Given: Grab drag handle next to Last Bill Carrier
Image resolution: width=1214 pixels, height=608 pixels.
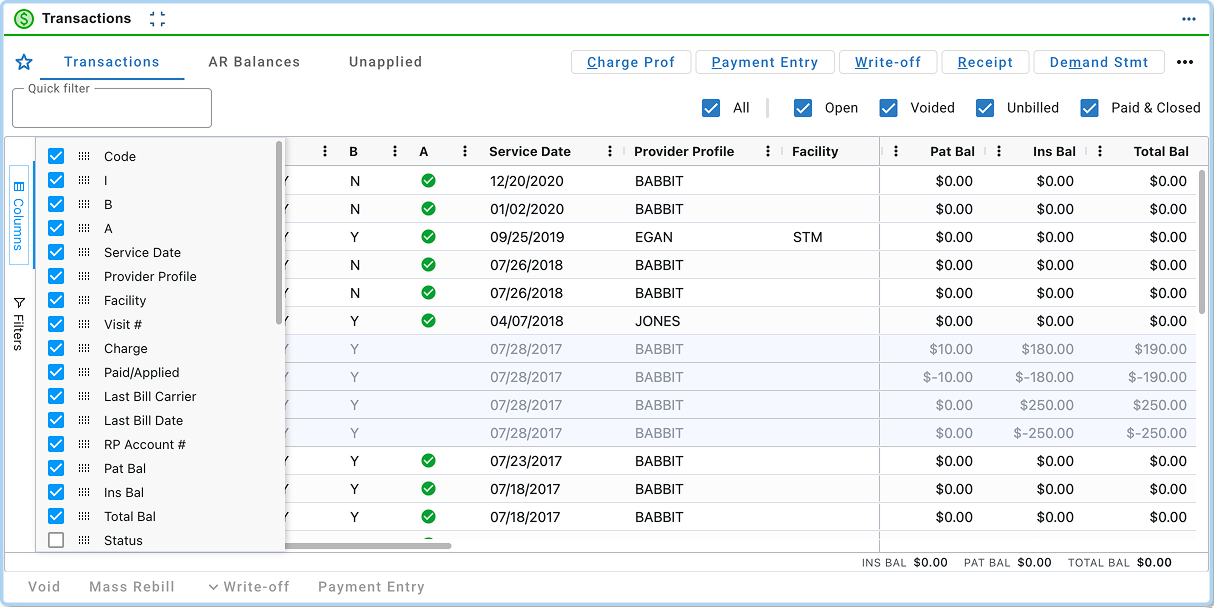Looking at the screenshot, I should [x=84, y=396].
